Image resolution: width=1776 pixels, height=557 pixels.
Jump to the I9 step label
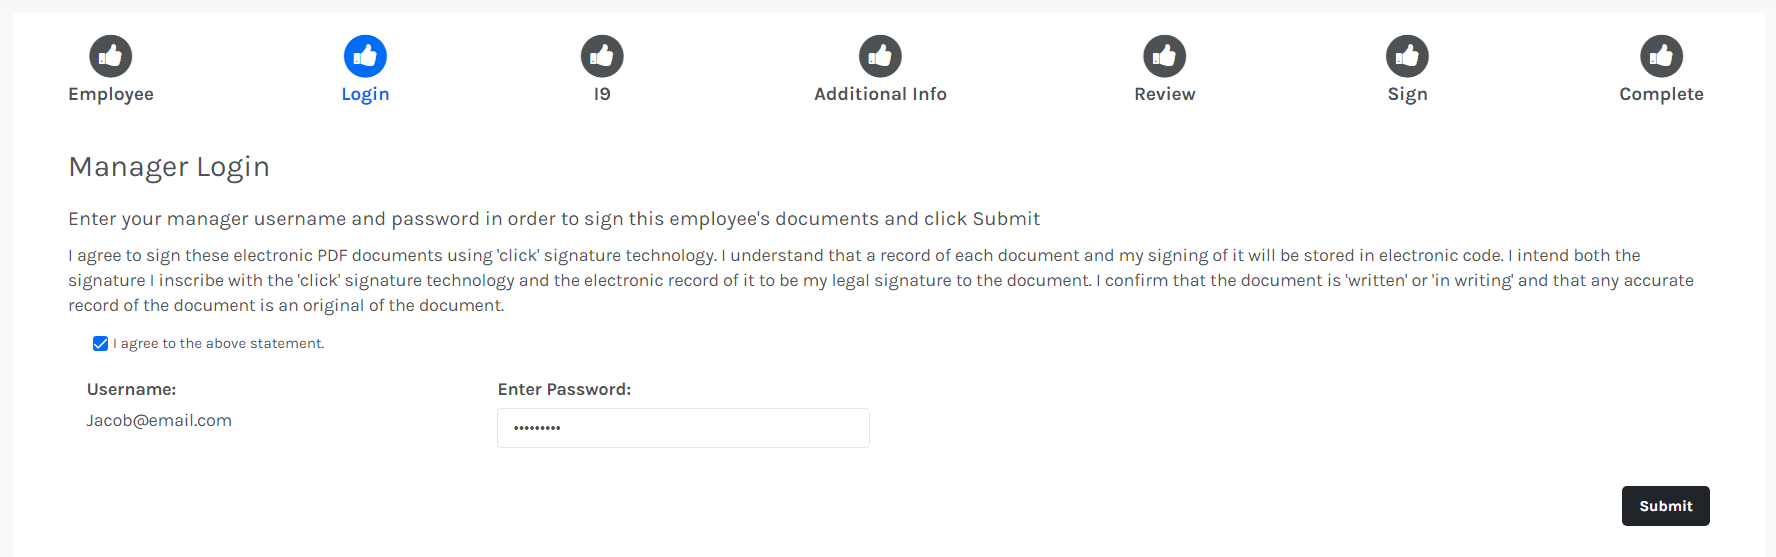click(x=602, y=94)
